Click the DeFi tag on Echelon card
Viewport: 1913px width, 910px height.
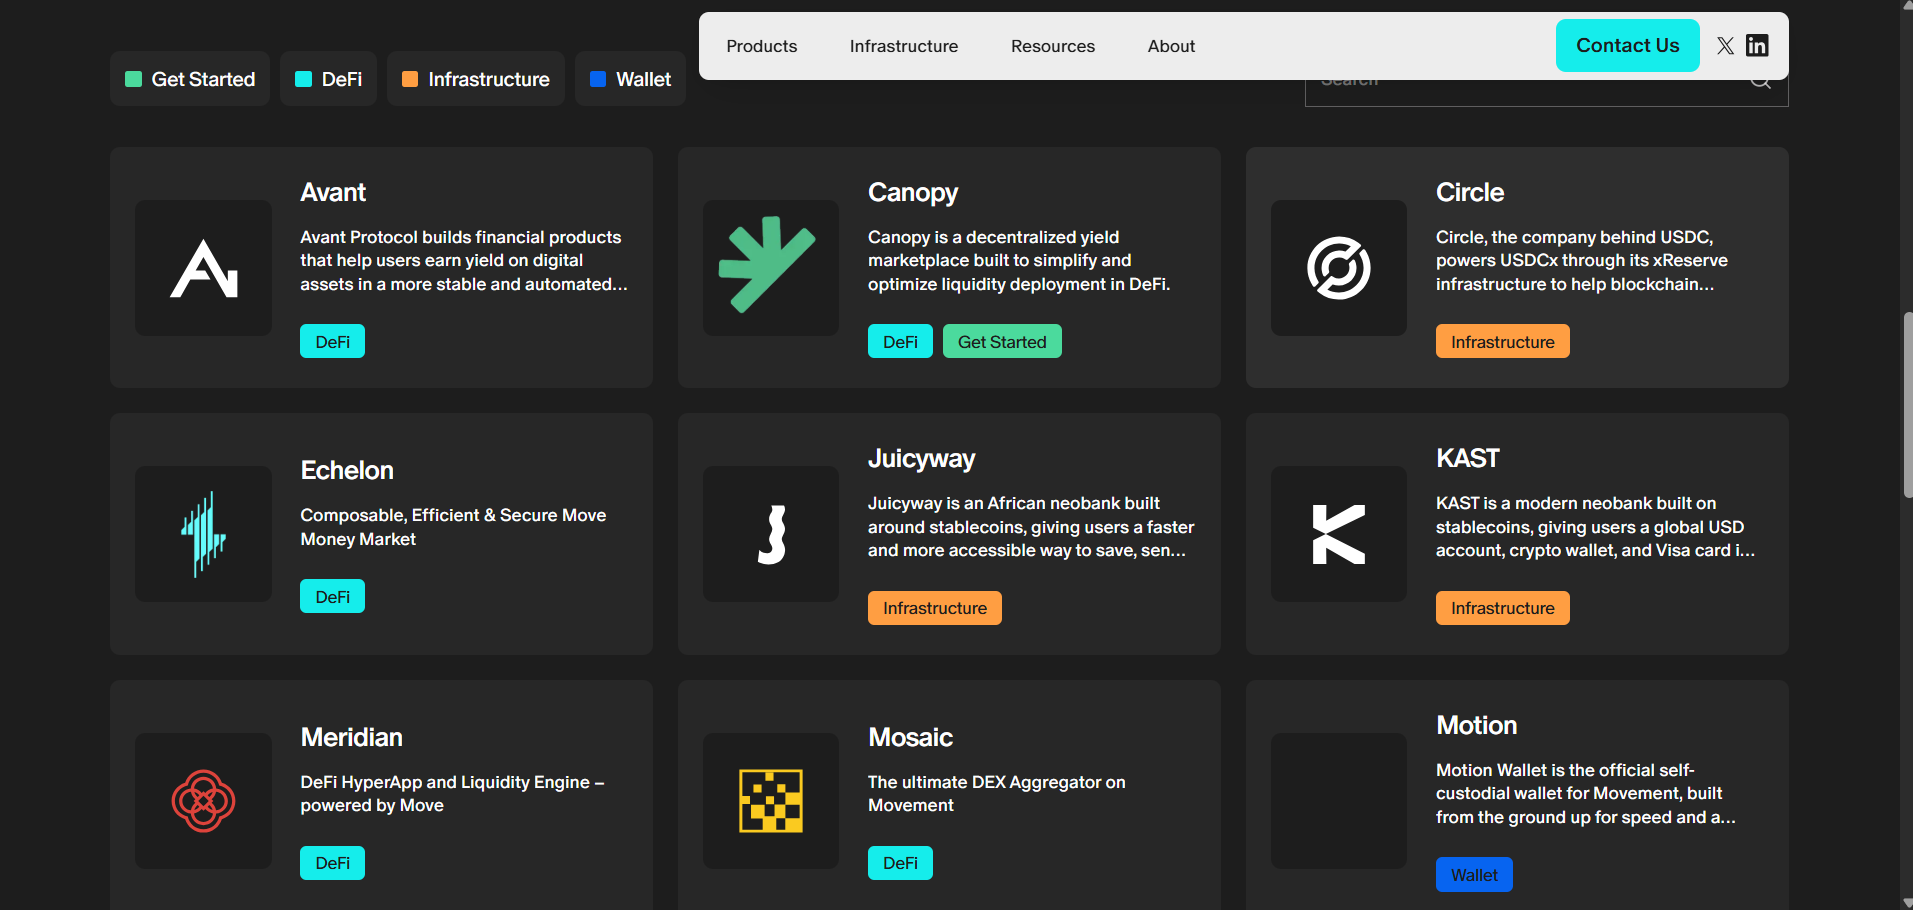332,596
